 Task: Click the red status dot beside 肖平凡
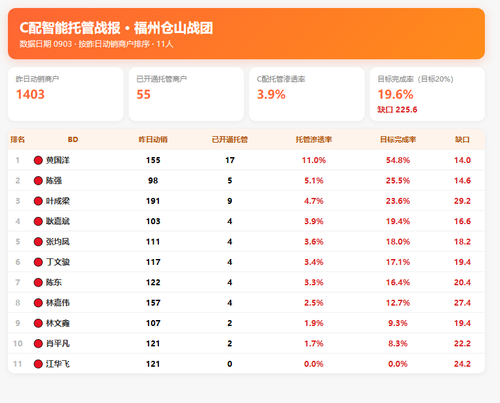(x=38, y=343)
